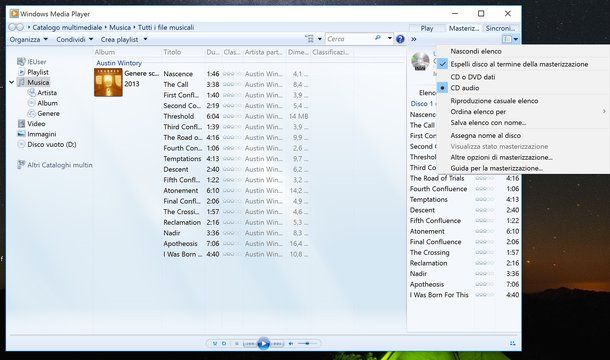Select Fourth Confluence in the burn list

438,188
